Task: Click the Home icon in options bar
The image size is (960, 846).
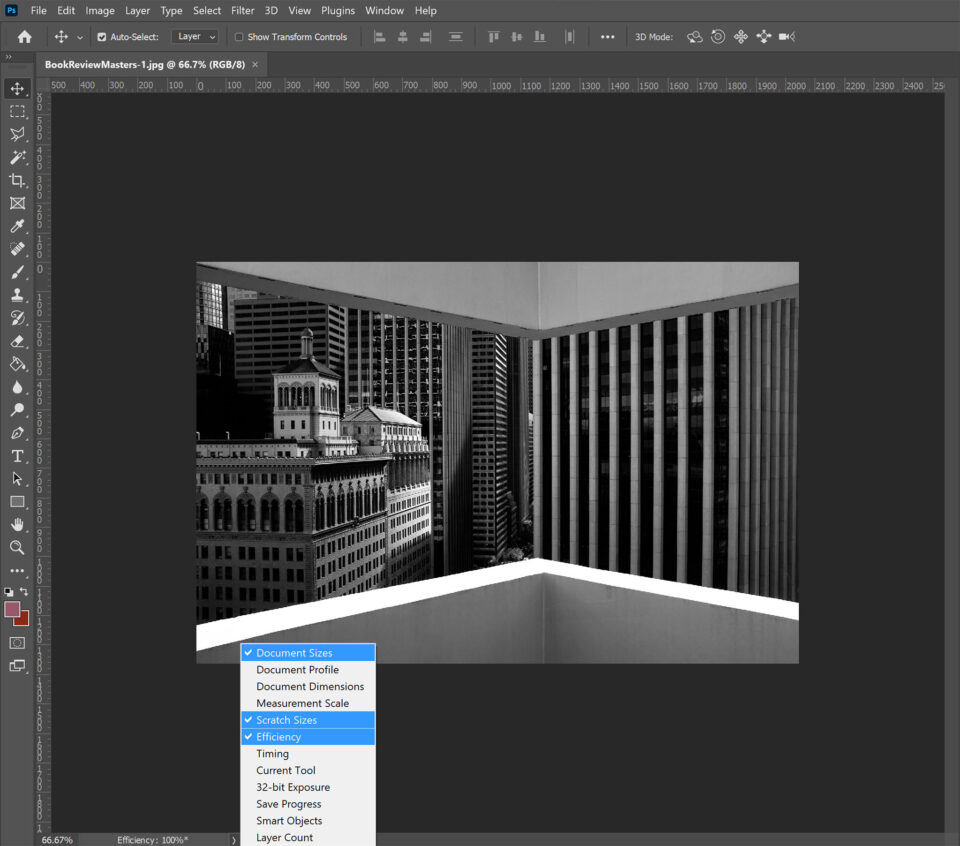Action: pyautogui.click(x=25, y=37)
